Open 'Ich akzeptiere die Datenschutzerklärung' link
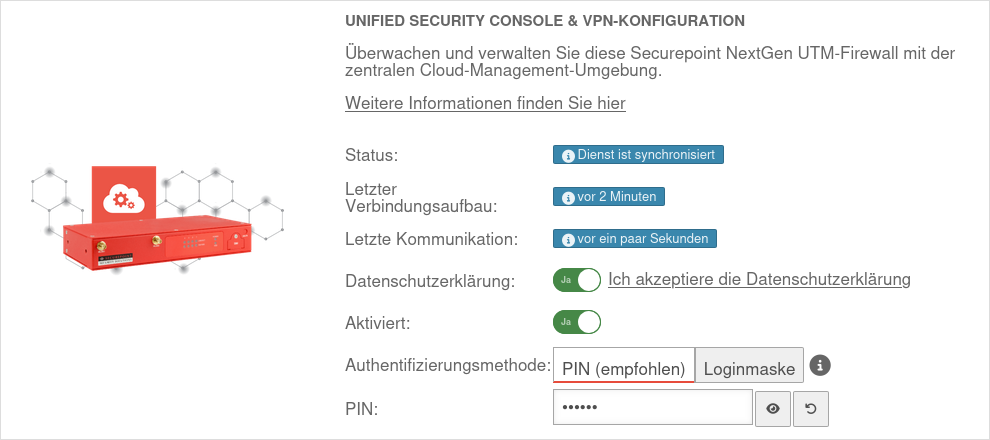 759,279
